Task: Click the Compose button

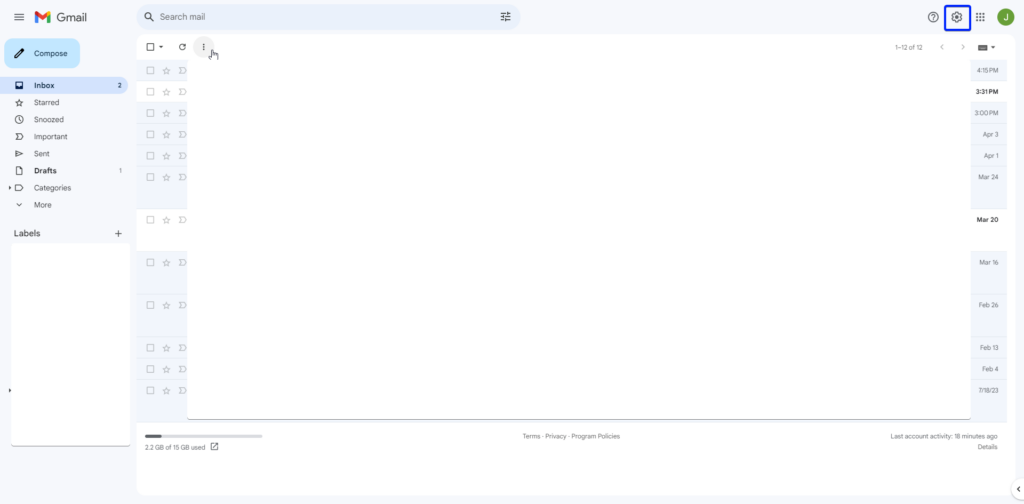Action: [42, 53]
